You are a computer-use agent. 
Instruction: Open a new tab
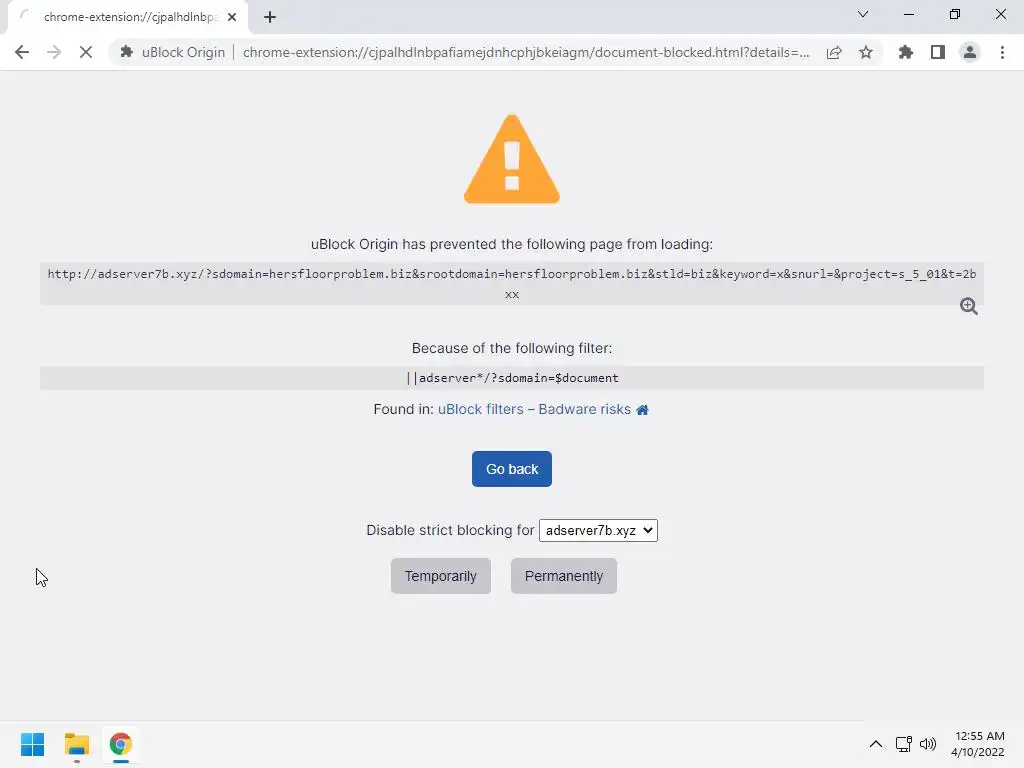click(x=270, y=17)
